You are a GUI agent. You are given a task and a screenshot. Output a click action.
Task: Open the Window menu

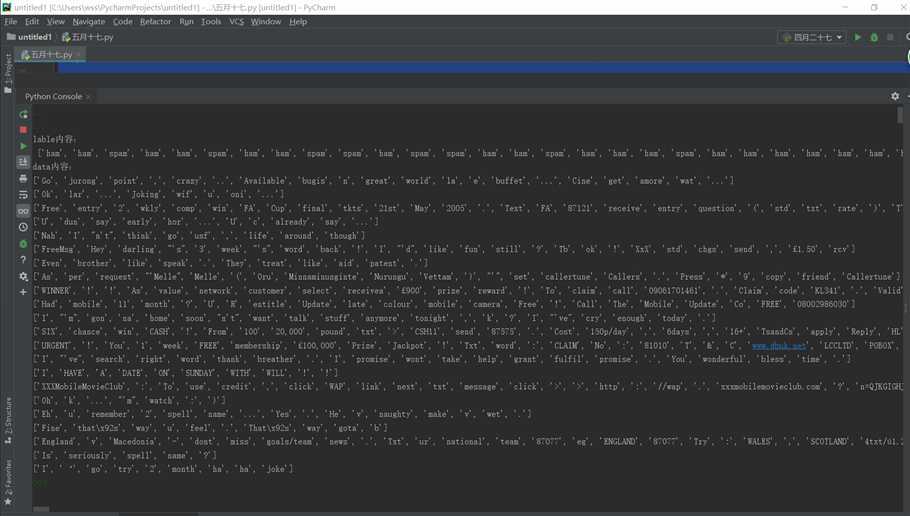point(266,21)
